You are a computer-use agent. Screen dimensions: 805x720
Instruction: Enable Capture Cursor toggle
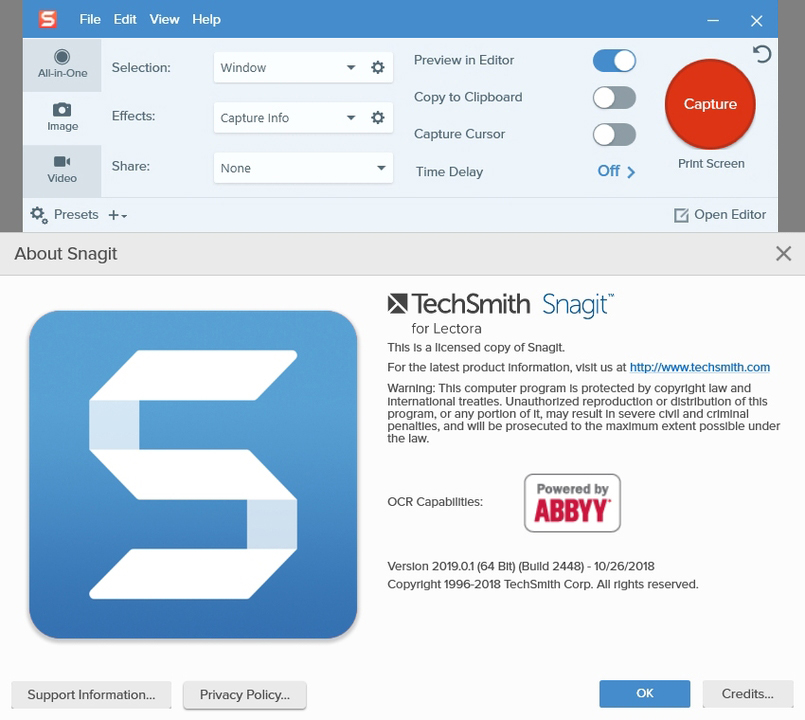click(x=614, y=135)
